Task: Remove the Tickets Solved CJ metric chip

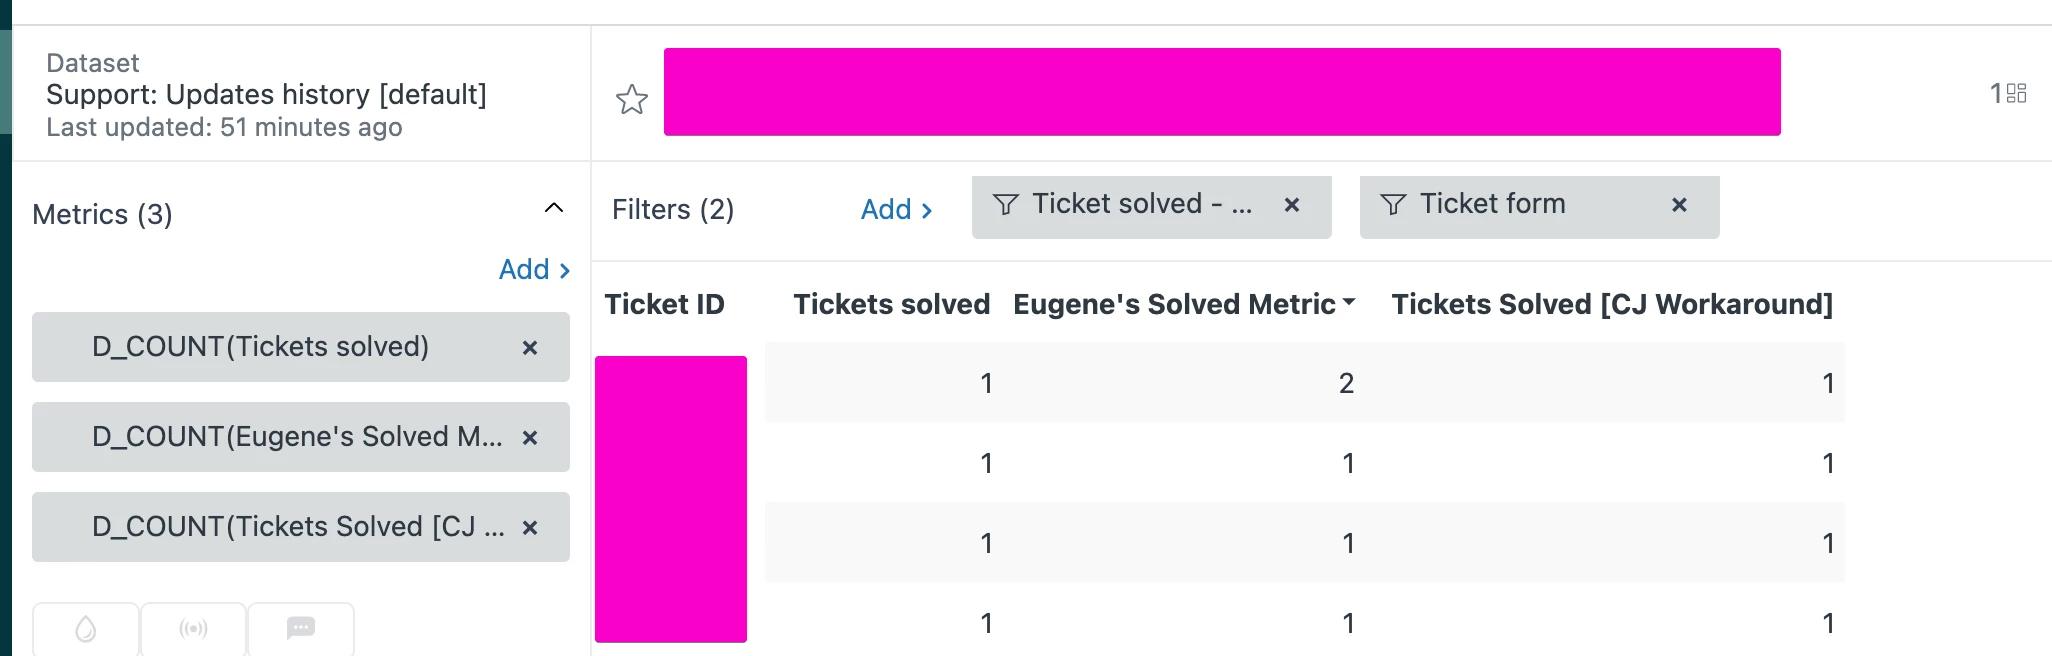Action: [530, 528]
